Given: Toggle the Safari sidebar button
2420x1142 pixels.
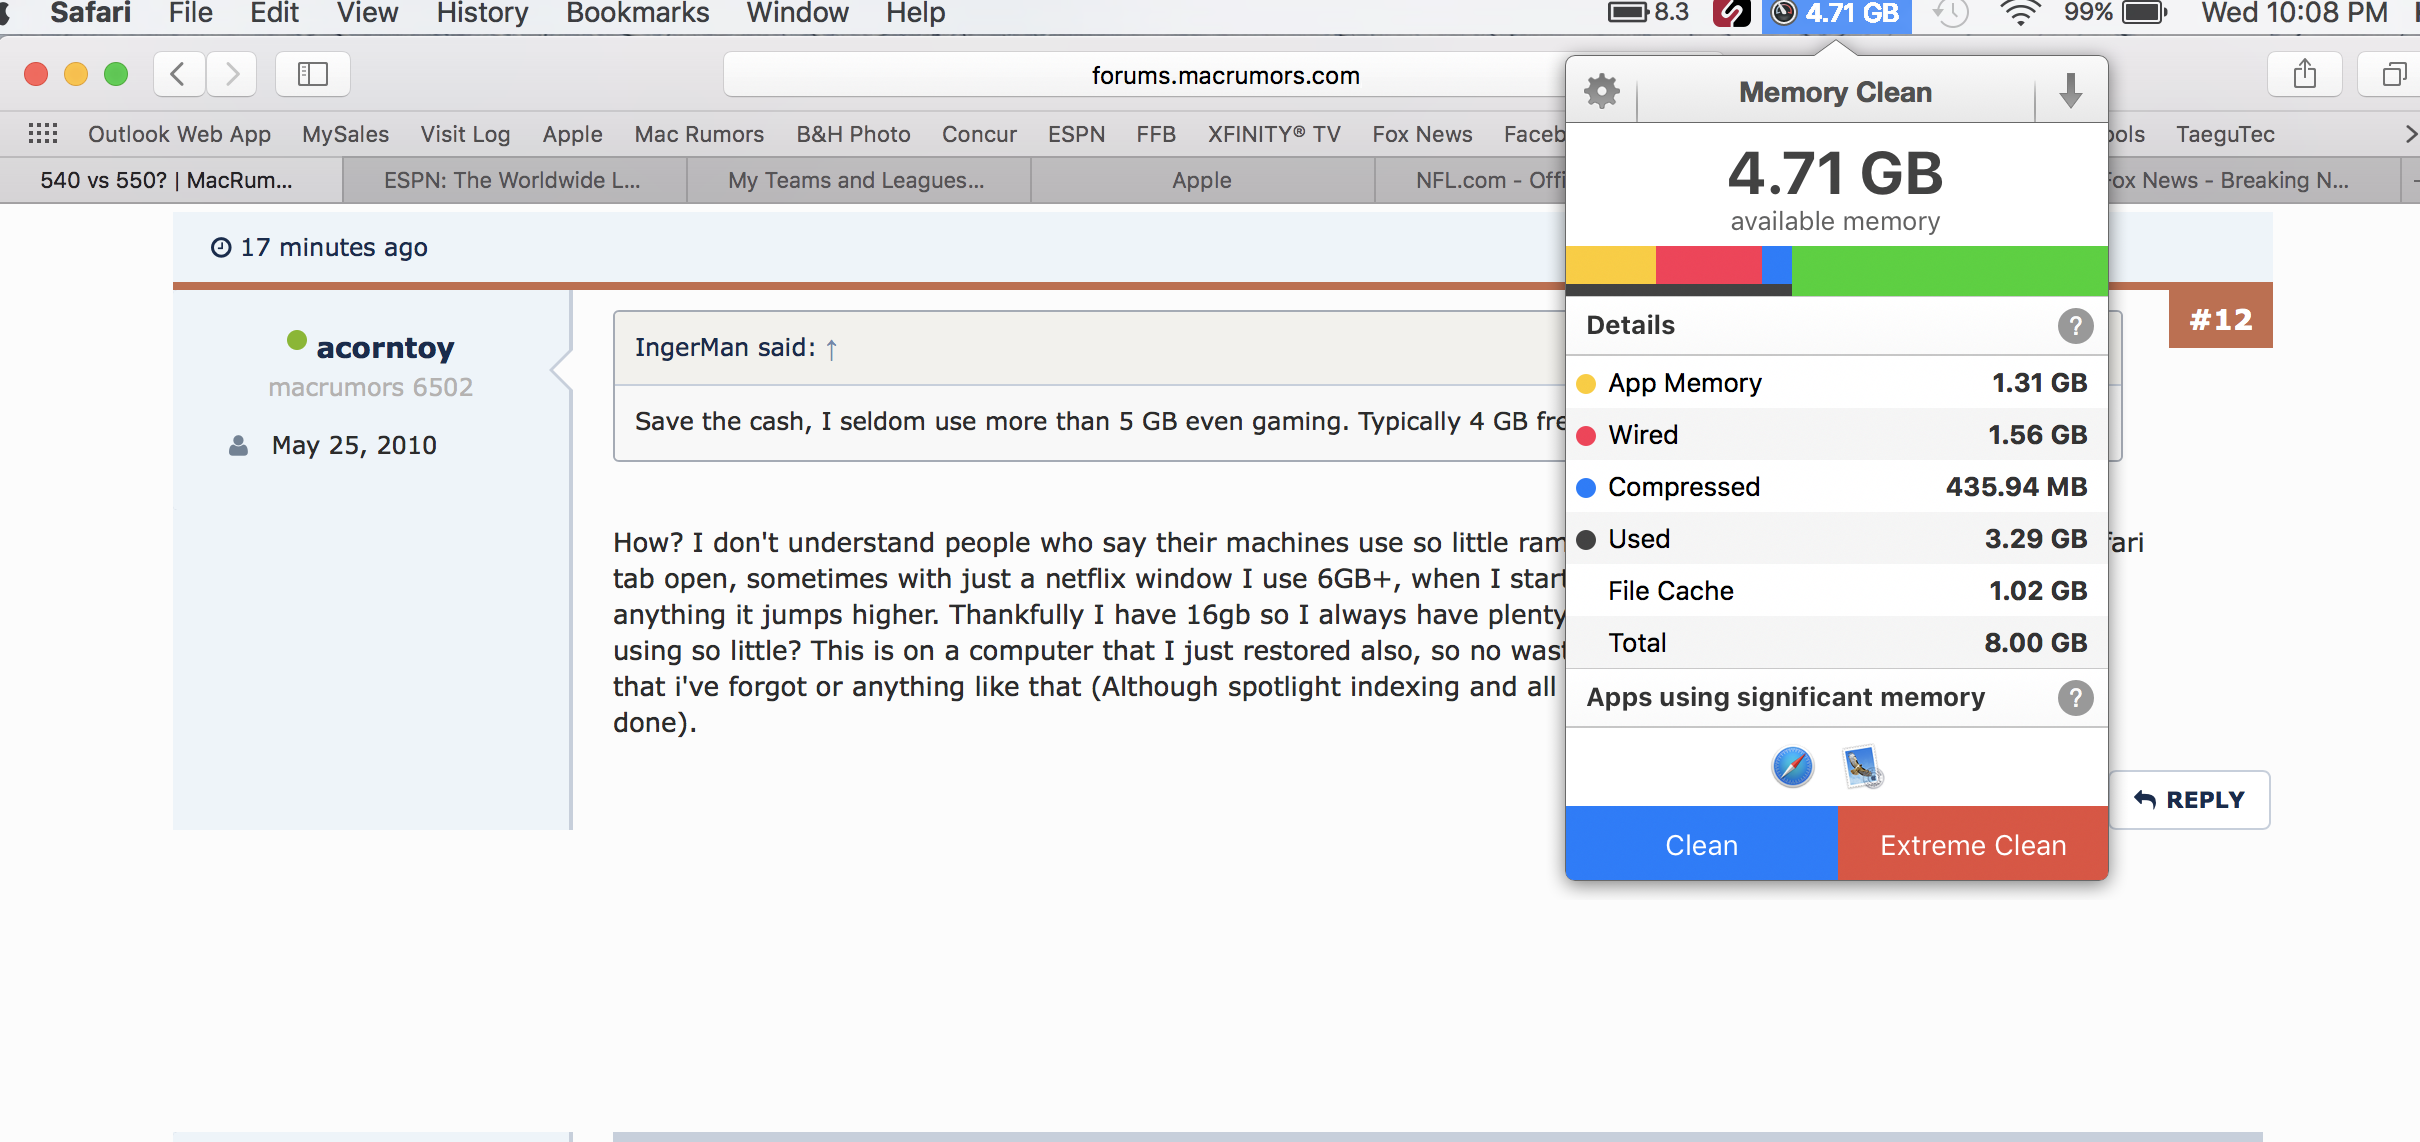Looking at the screenshot, I should (313, 74).
